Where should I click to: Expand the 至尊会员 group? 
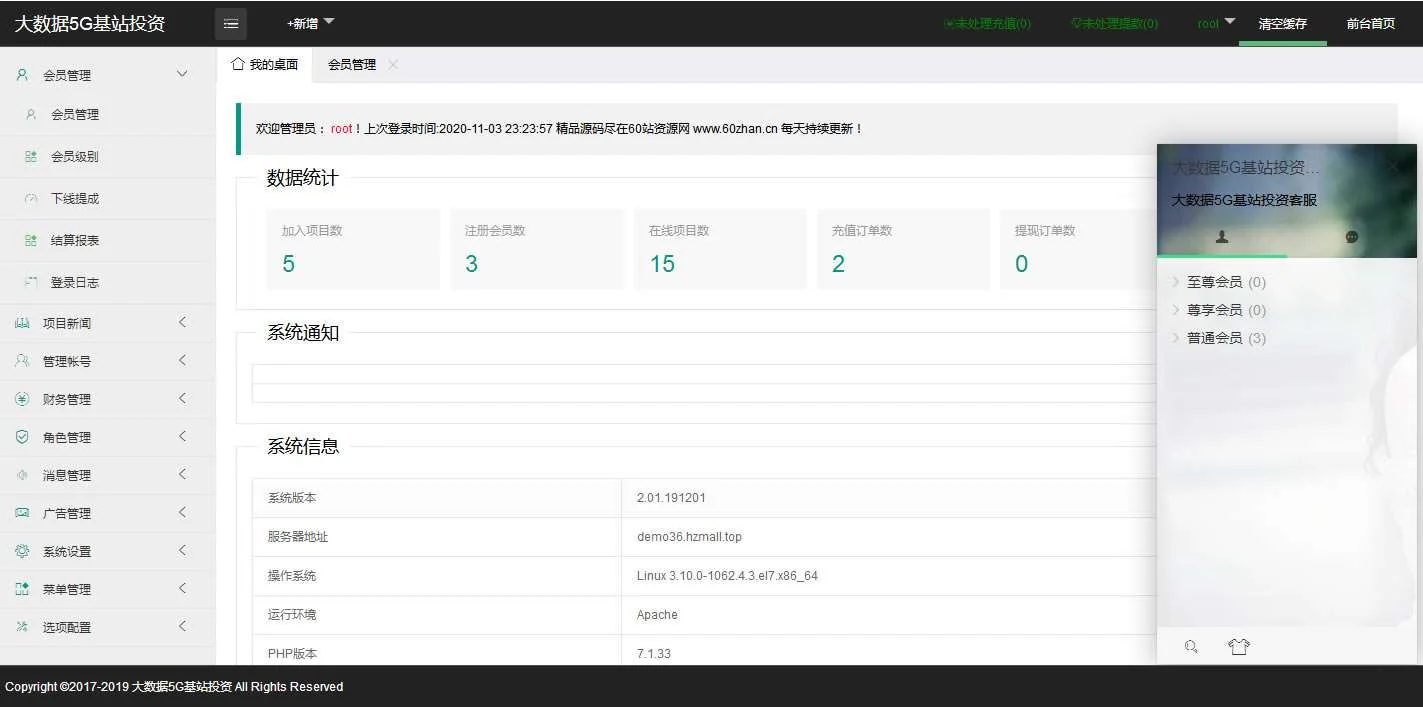click(1214, 282)
